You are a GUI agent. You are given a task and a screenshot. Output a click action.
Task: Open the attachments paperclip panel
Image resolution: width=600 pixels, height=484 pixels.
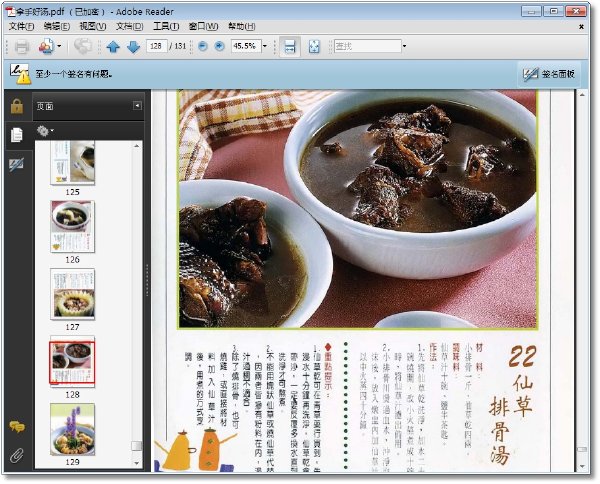point(16,455)
